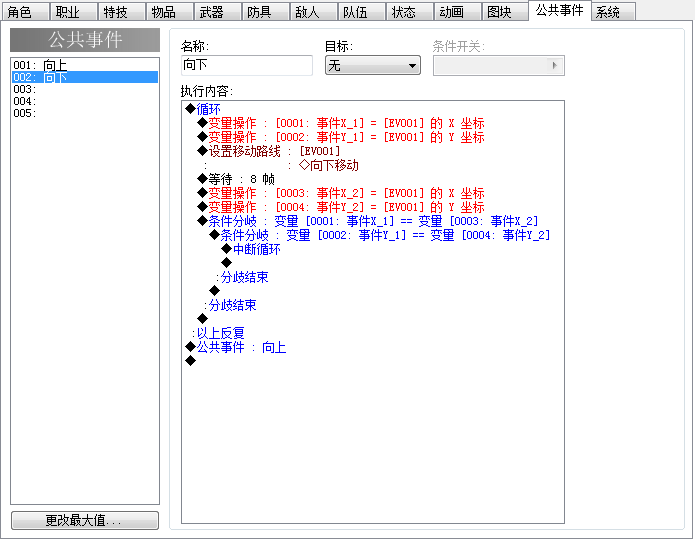The height and width of the screenshot is (540, 695).
Task: Select common event 002: 向下
Action: pyautogui.click(x=85, y=77)
